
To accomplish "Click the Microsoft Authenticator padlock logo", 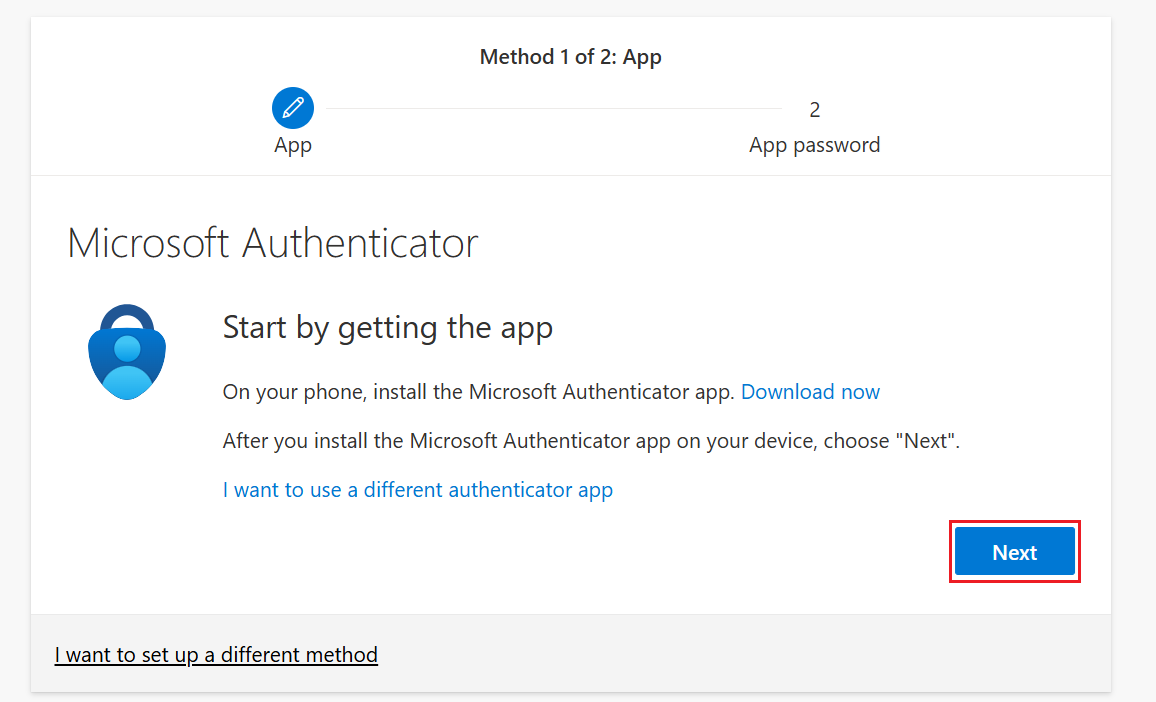I will [x=126, y=353].
